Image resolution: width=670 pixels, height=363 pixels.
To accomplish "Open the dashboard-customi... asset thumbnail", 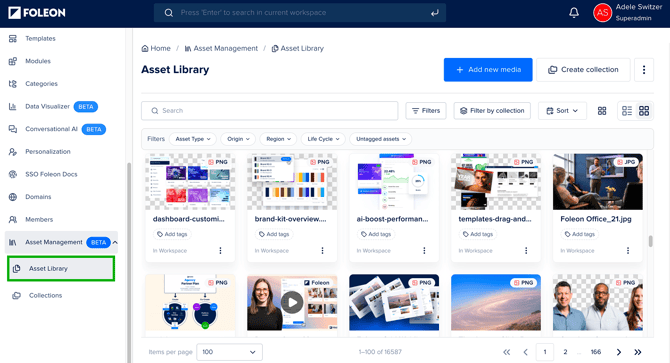I will point(190,182).
